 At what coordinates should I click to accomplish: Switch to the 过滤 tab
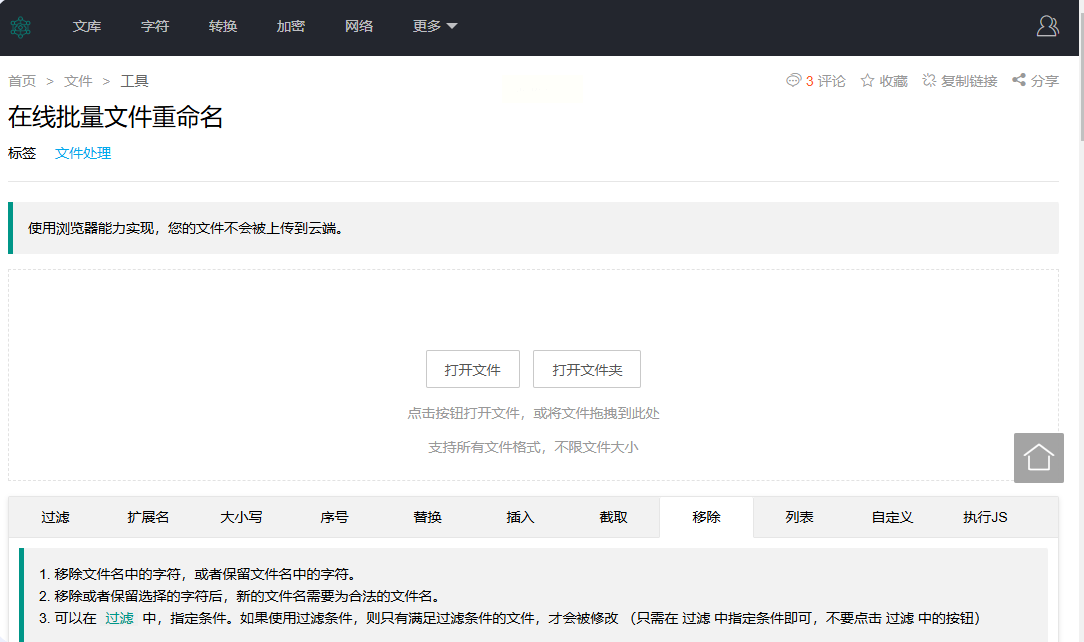pyautogui.click(x=55, y=517)
